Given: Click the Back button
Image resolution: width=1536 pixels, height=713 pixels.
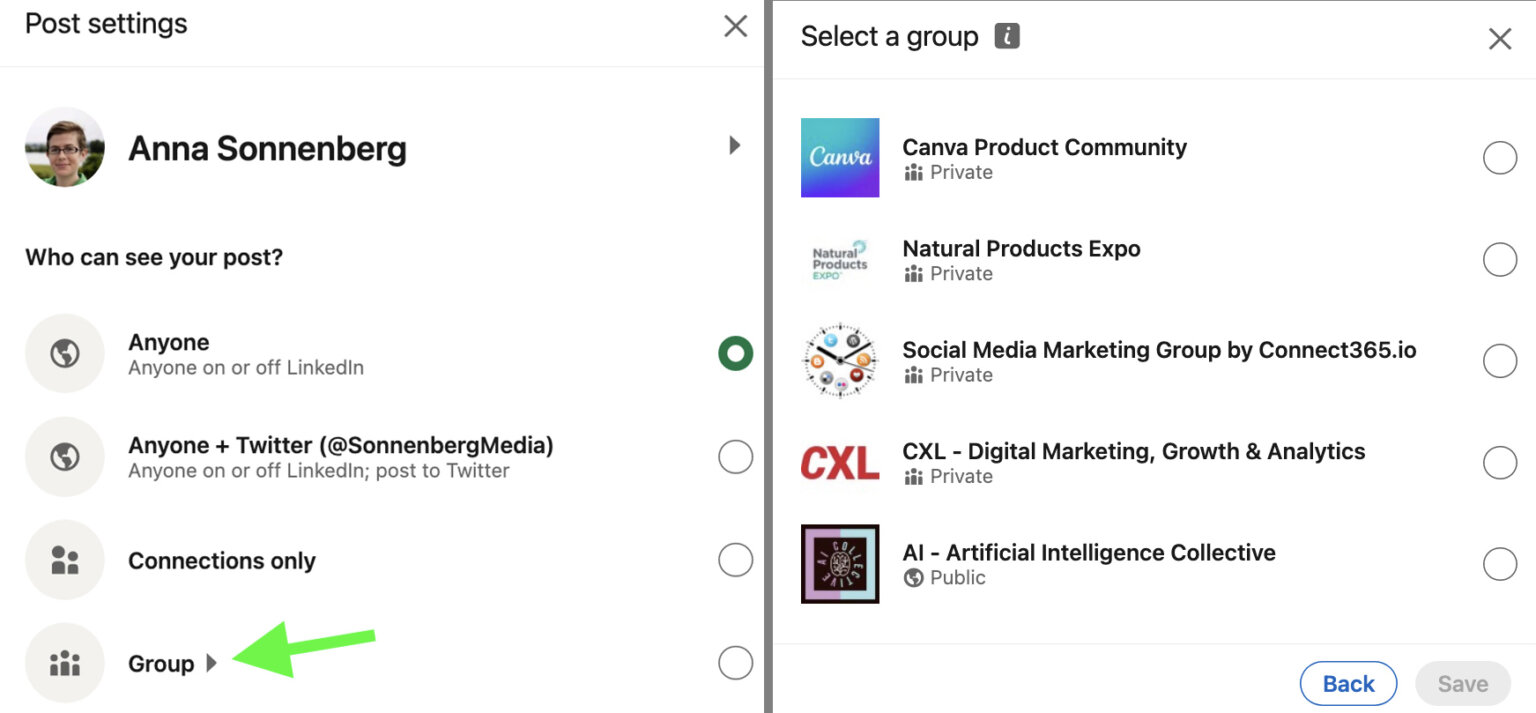Looking at the screenshot, I should click(1348, 683).
